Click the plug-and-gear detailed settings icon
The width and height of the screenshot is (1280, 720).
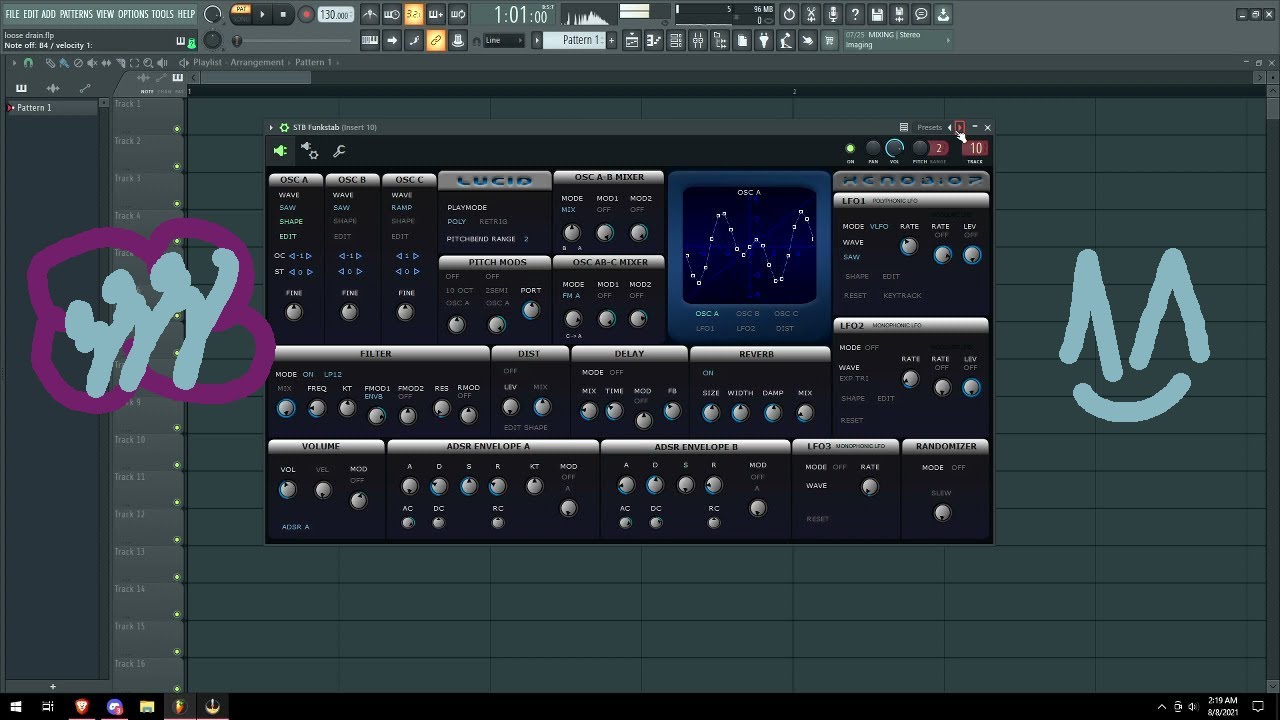310,151
